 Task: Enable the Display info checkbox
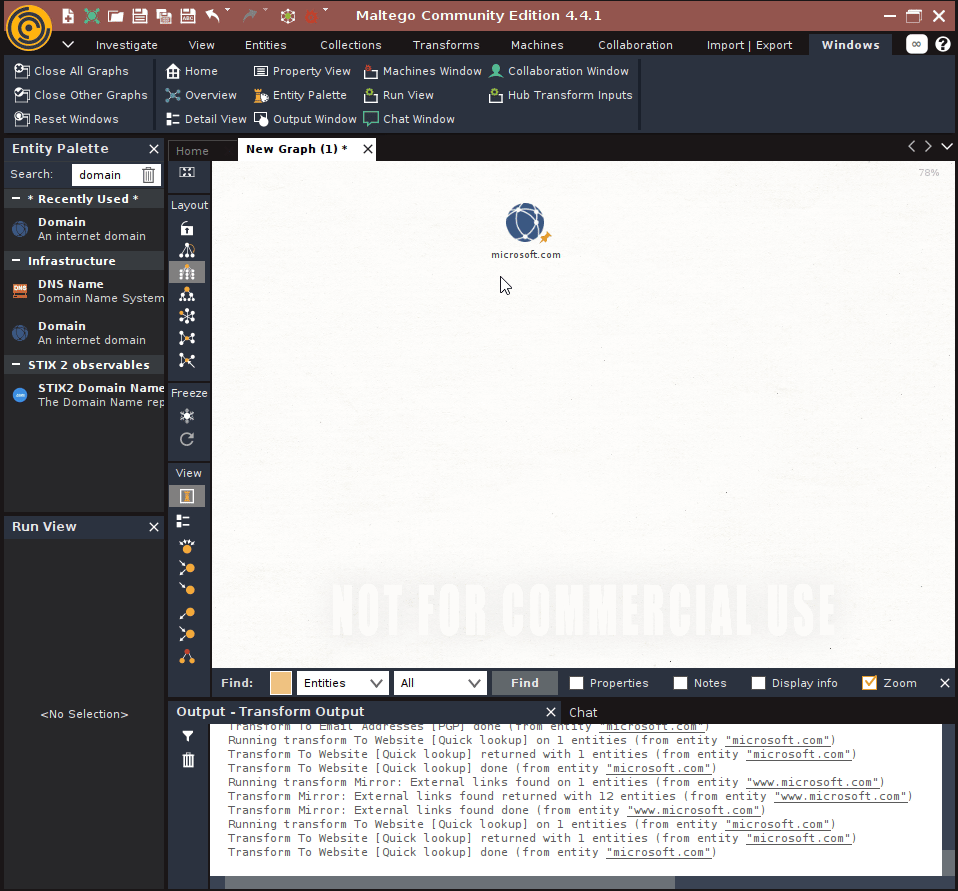click(x=758, y=683)
